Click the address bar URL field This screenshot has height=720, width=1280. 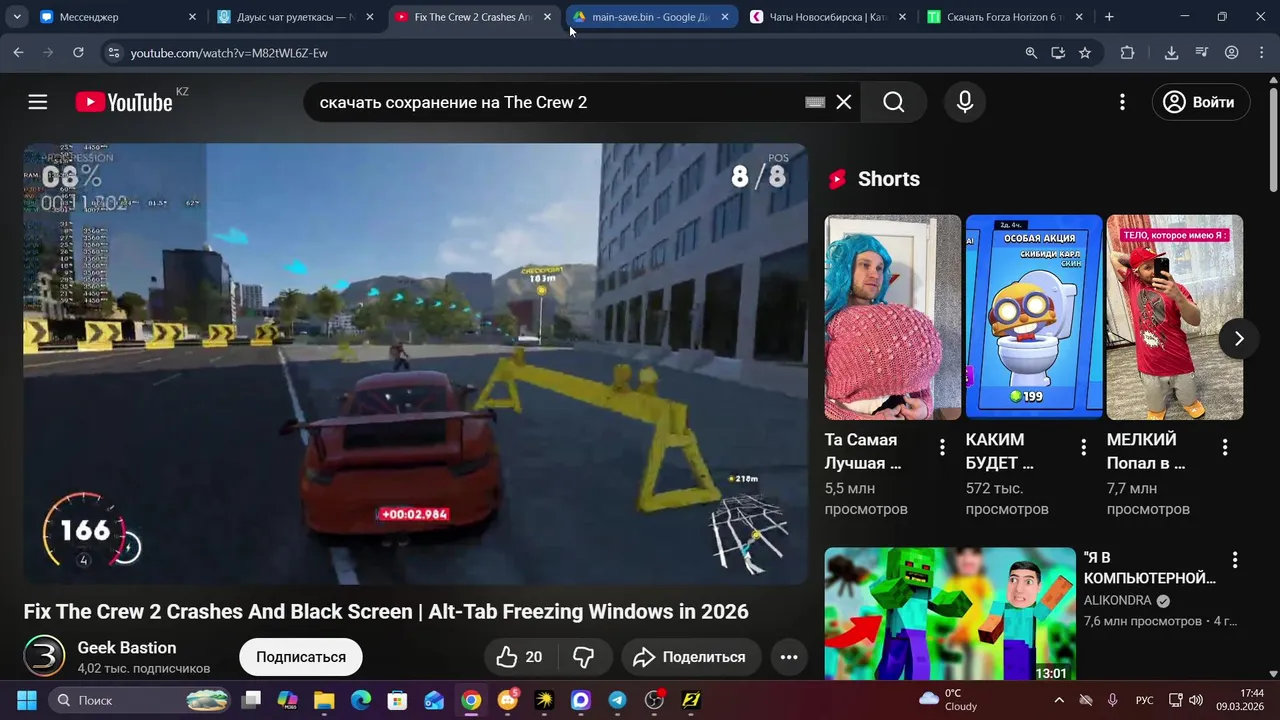click(x=570, y=53)
